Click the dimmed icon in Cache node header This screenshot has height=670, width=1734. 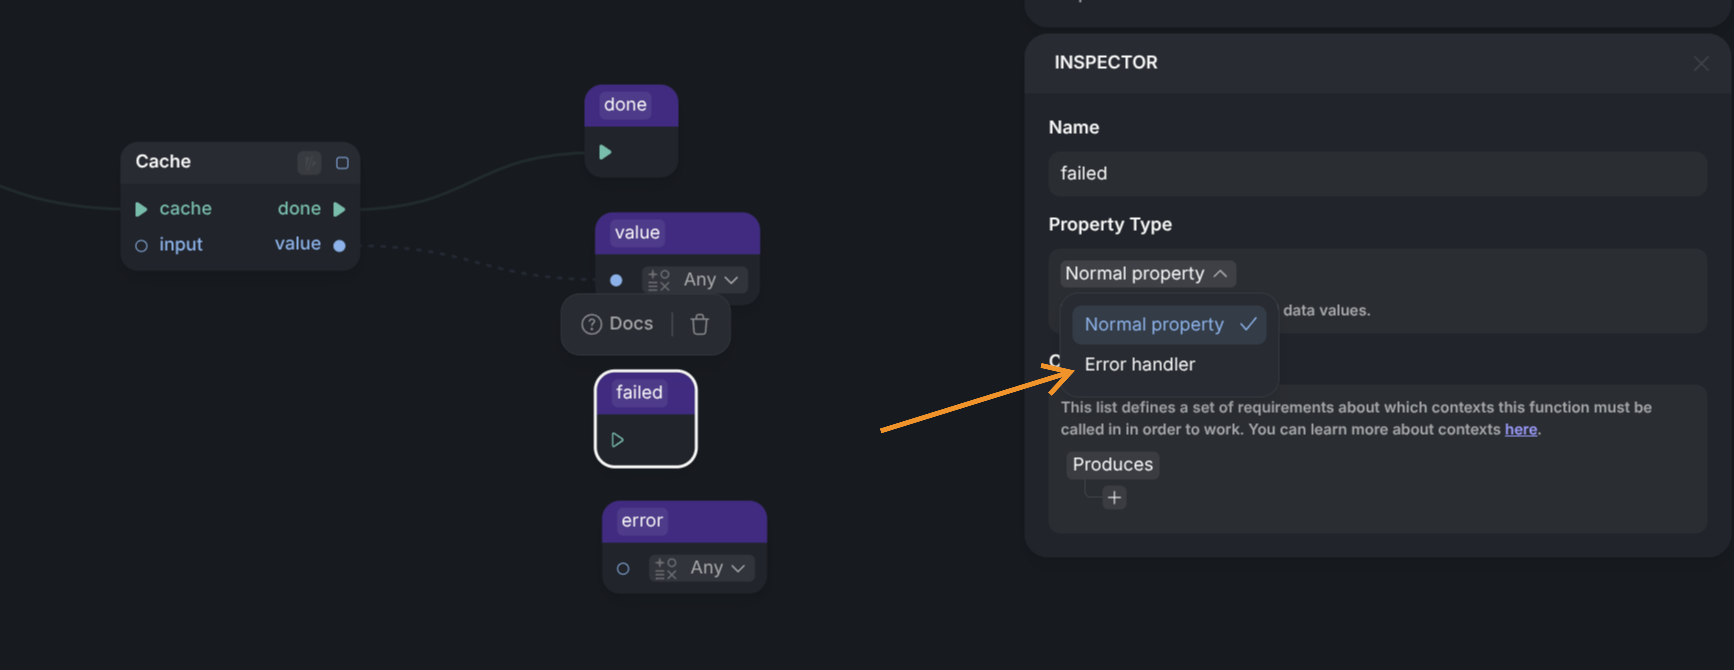pyautogui.click(x=310, y=163)
